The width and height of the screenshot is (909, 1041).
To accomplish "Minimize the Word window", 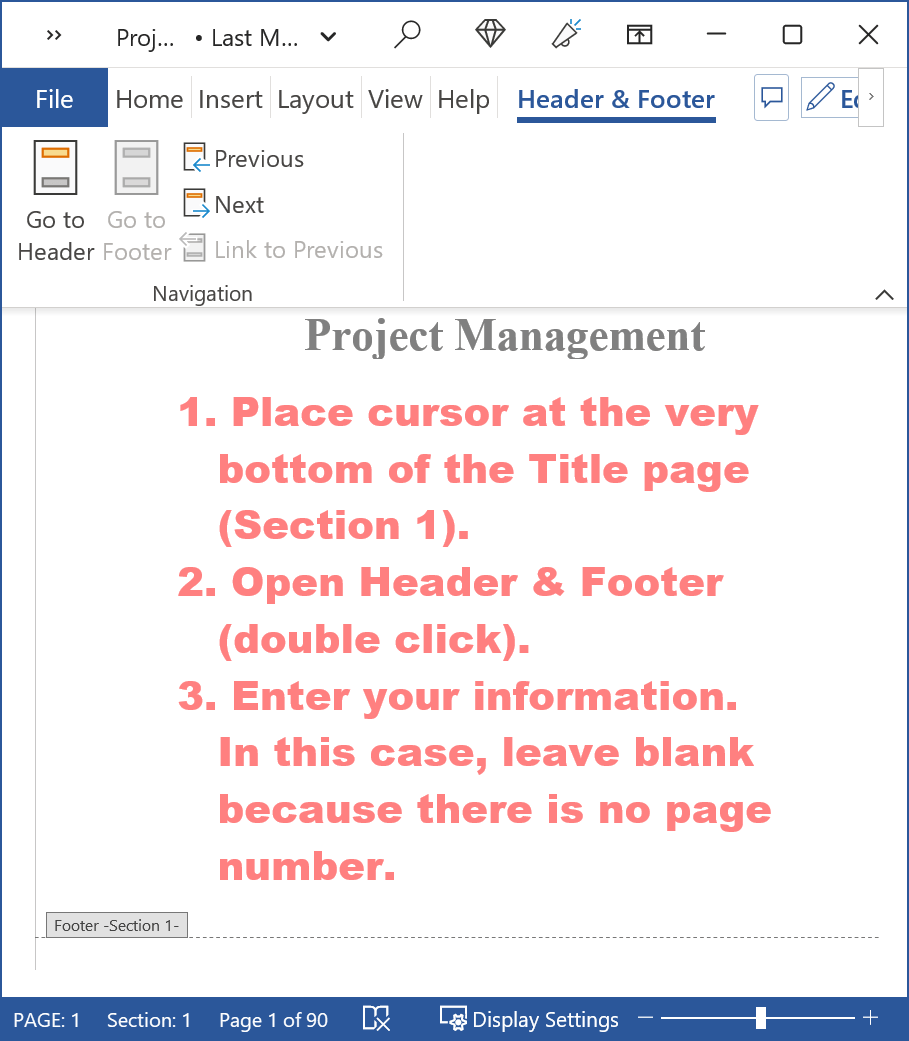I will (x=716, y=34).
